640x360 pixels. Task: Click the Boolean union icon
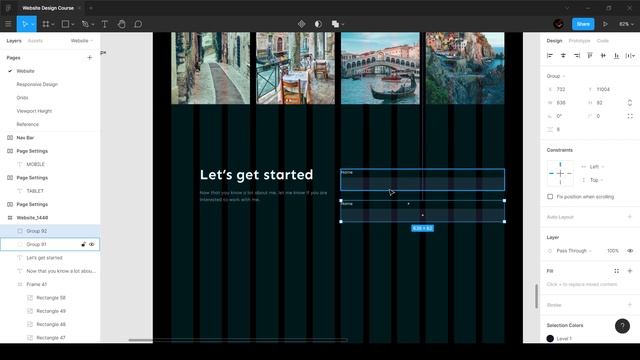(335, 24)
